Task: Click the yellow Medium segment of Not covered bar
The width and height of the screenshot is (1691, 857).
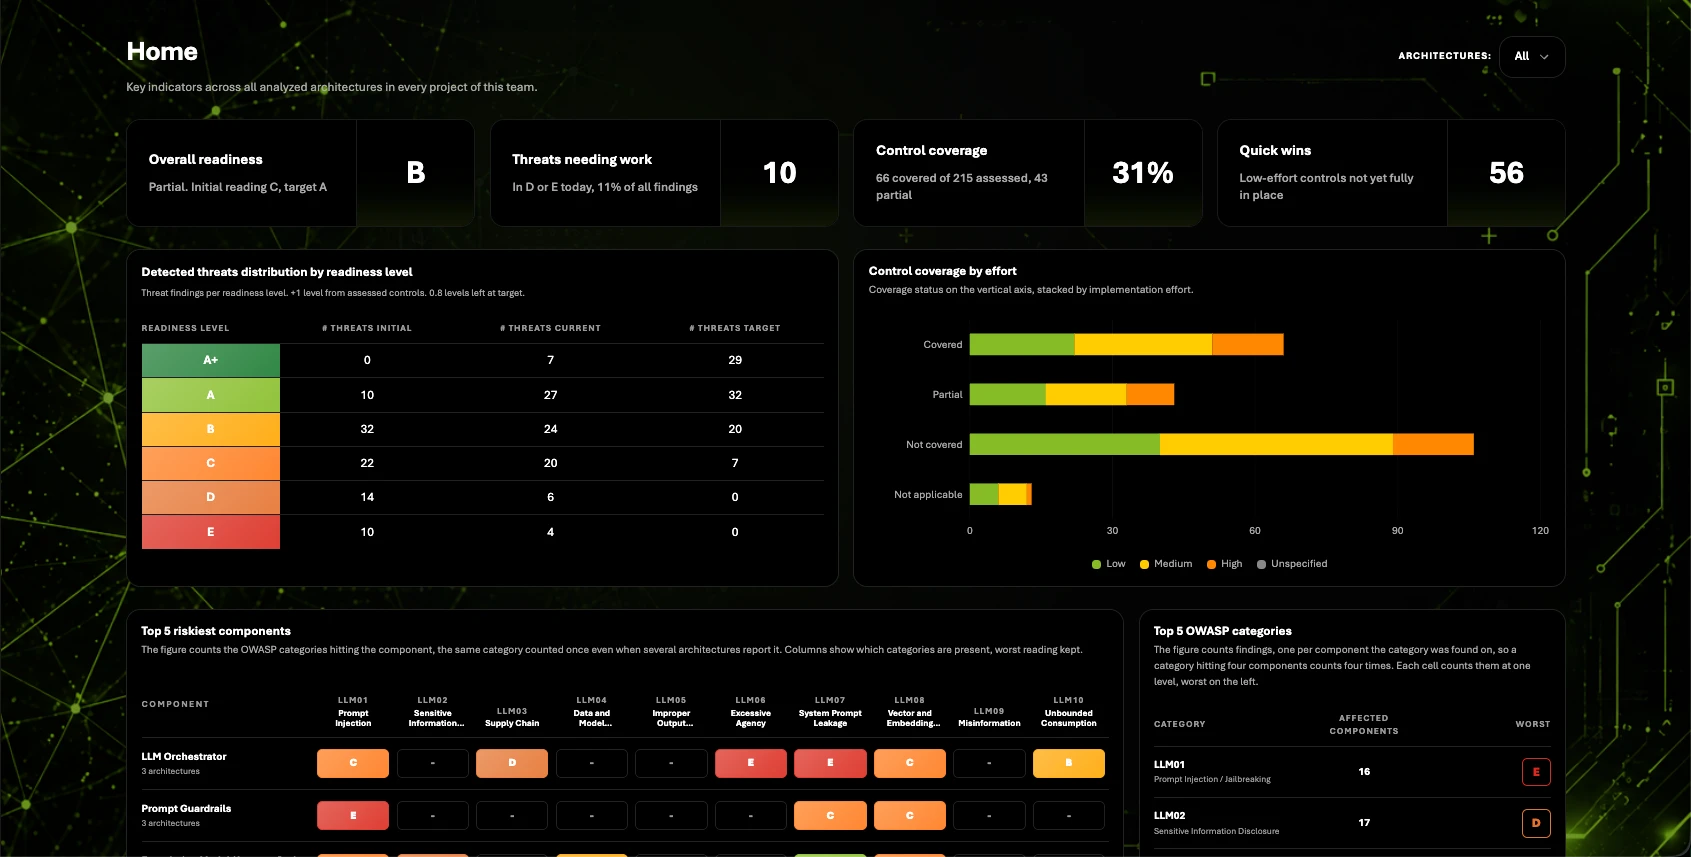Action: 1276,444
